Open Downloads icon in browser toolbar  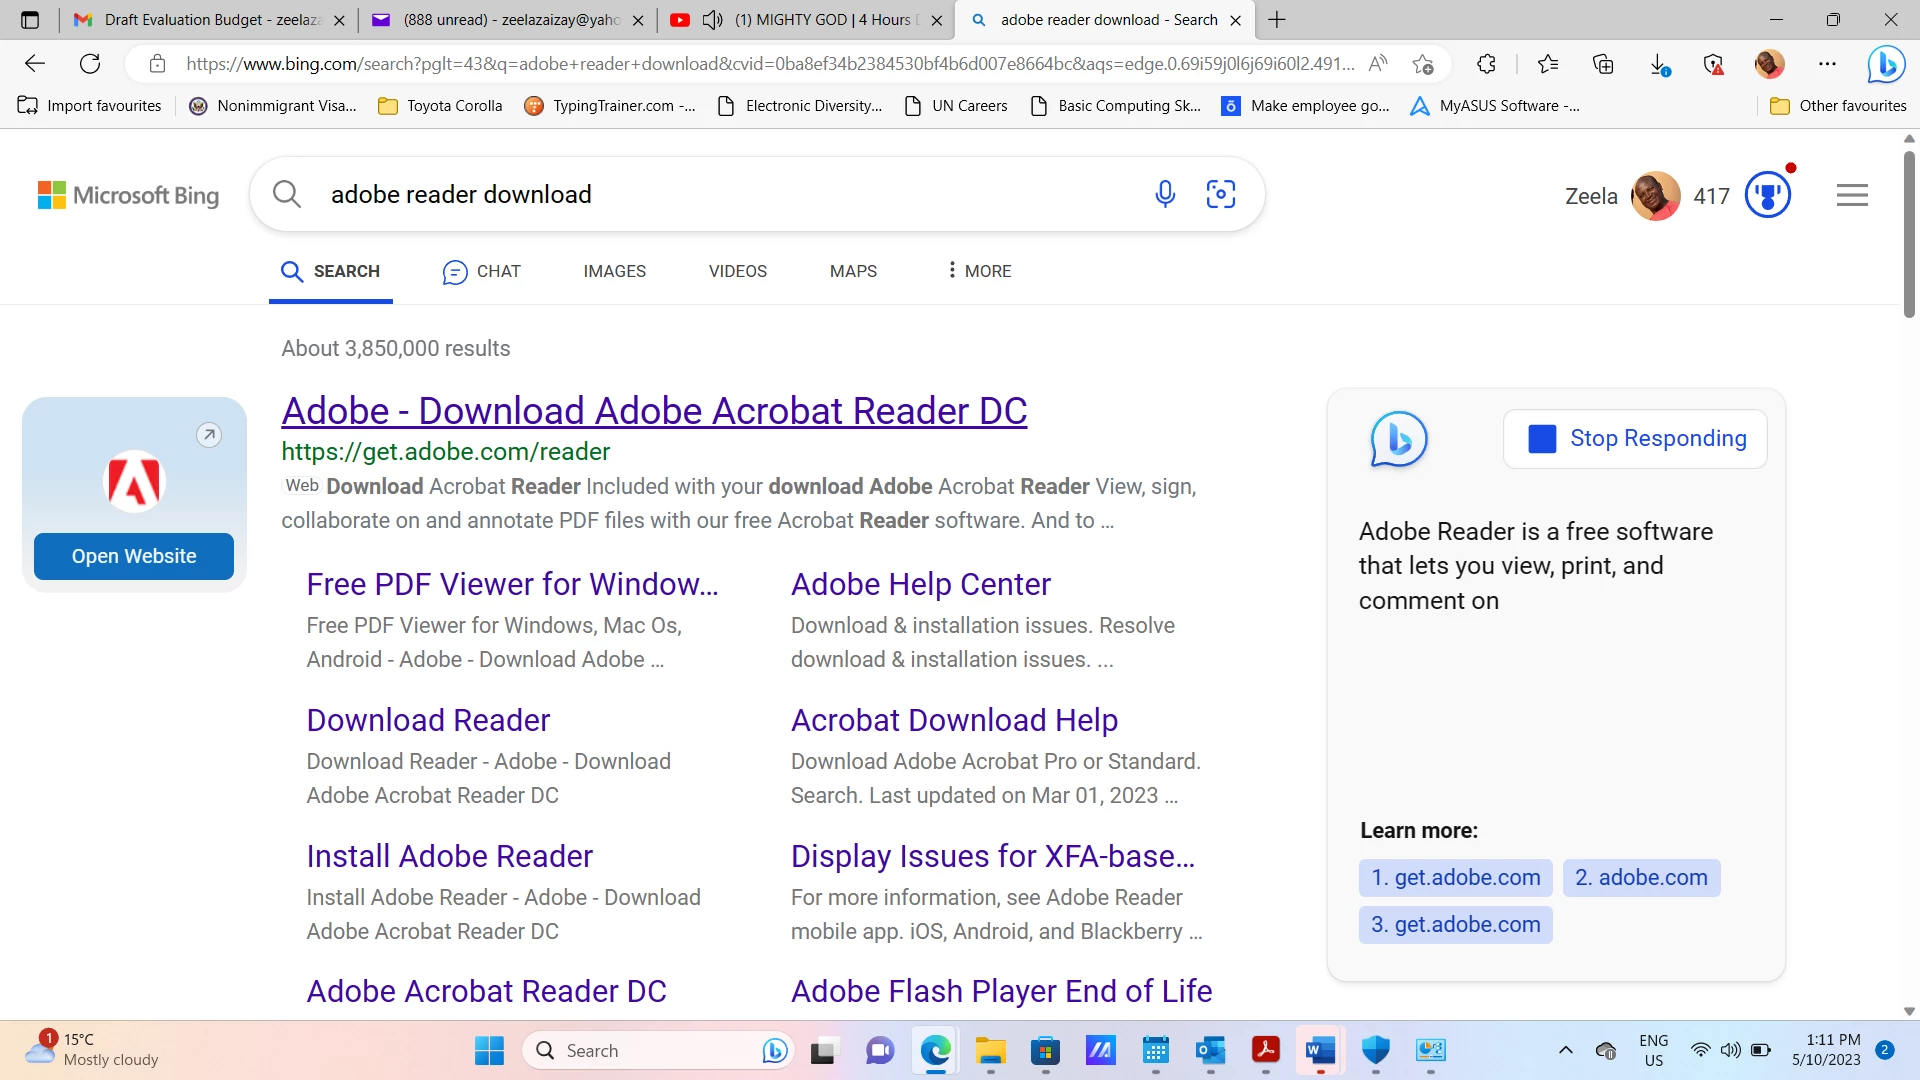click(x=1658, y=64)
